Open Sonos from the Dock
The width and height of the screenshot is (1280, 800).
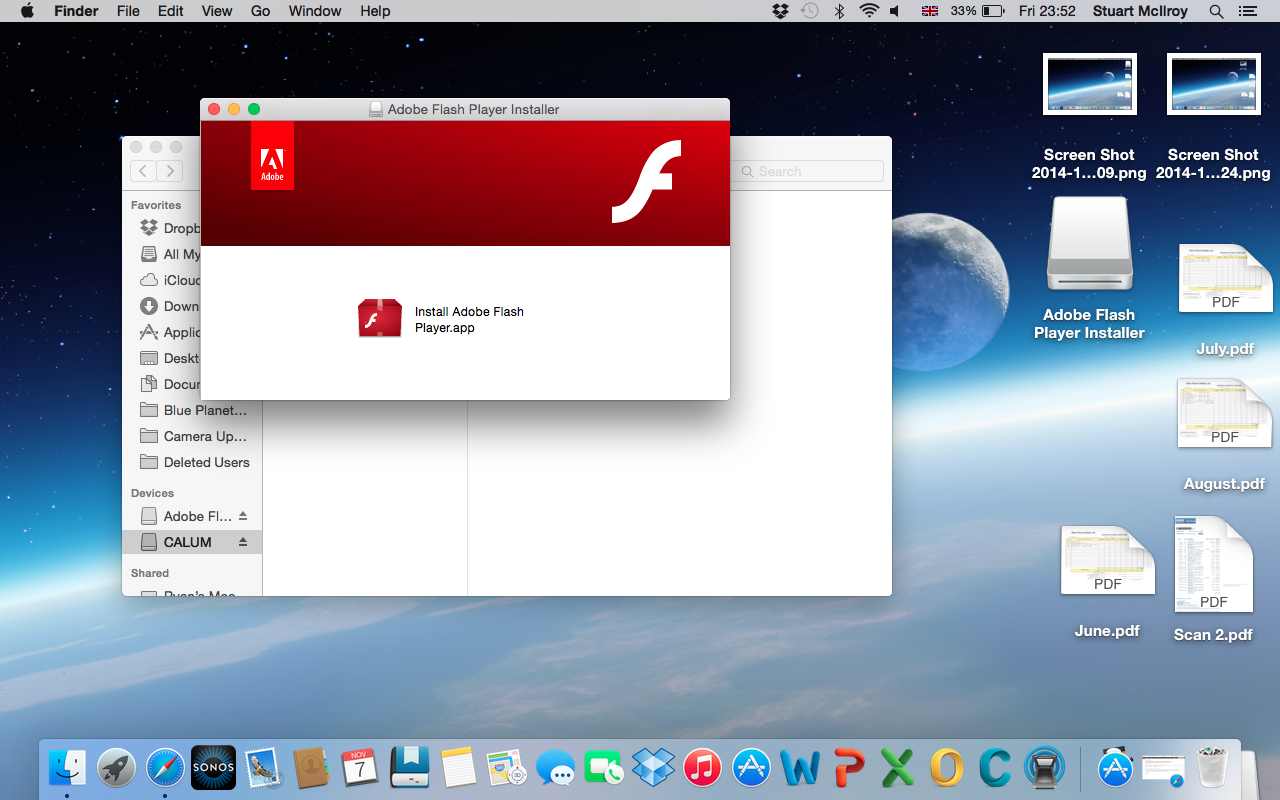coord(213,768)
